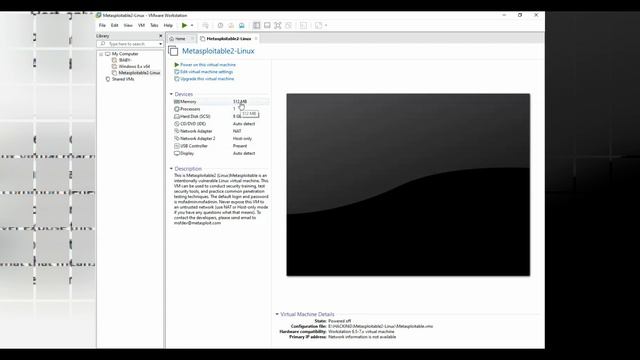The image size is (640, 360).
Task: Click the stretch guest toolbar icon
Action: pyautogui.click(x=318, y=25)
